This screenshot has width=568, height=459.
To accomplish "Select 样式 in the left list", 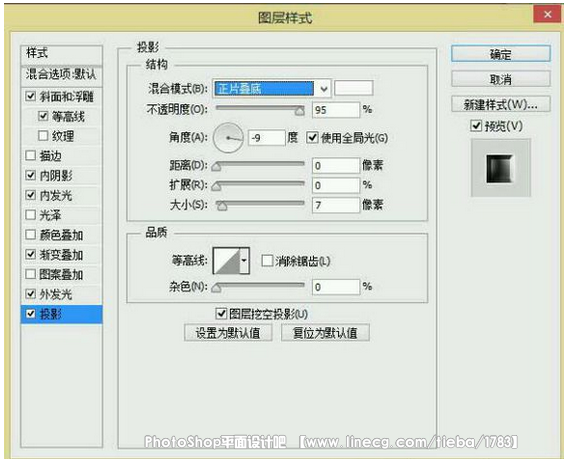I will [62, 54].
